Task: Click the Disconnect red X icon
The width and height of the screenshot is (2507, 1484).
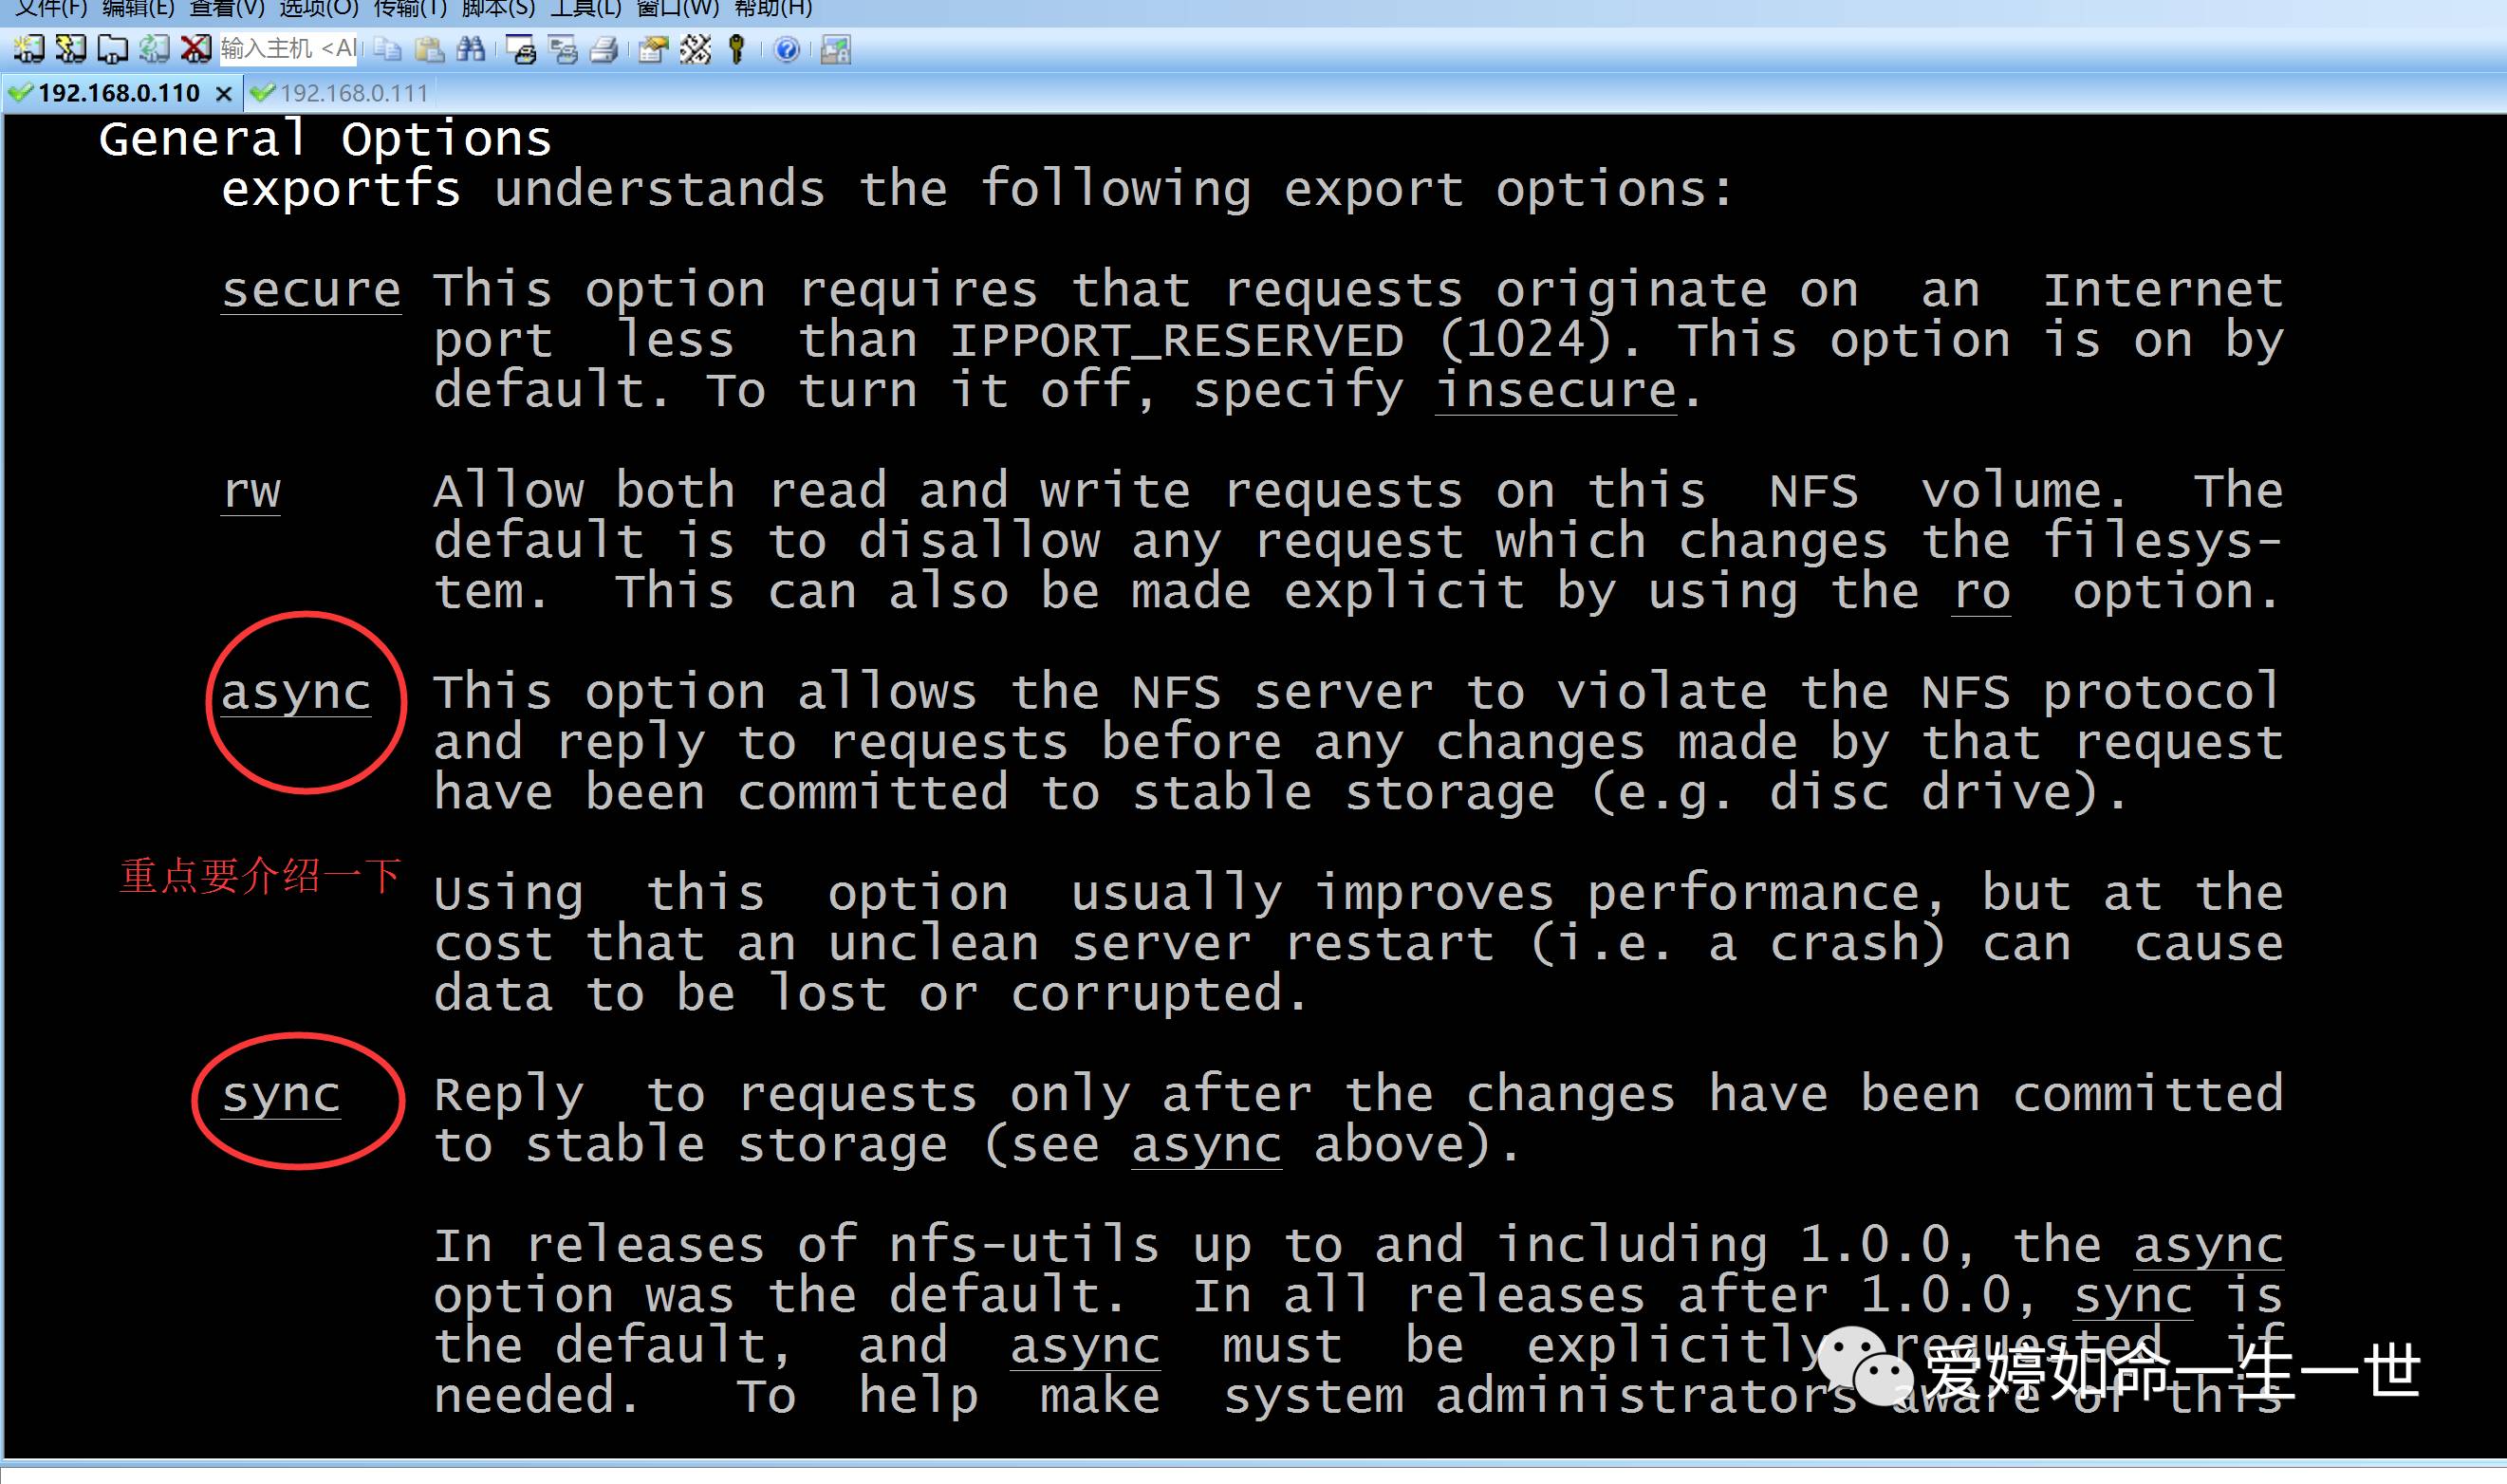Action: coord(196,48)
